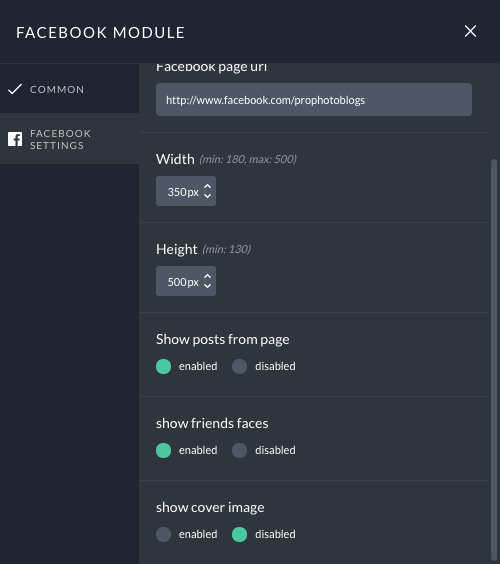
Task: Click the Facebook logo icon in sidebar
Action: 15,139
